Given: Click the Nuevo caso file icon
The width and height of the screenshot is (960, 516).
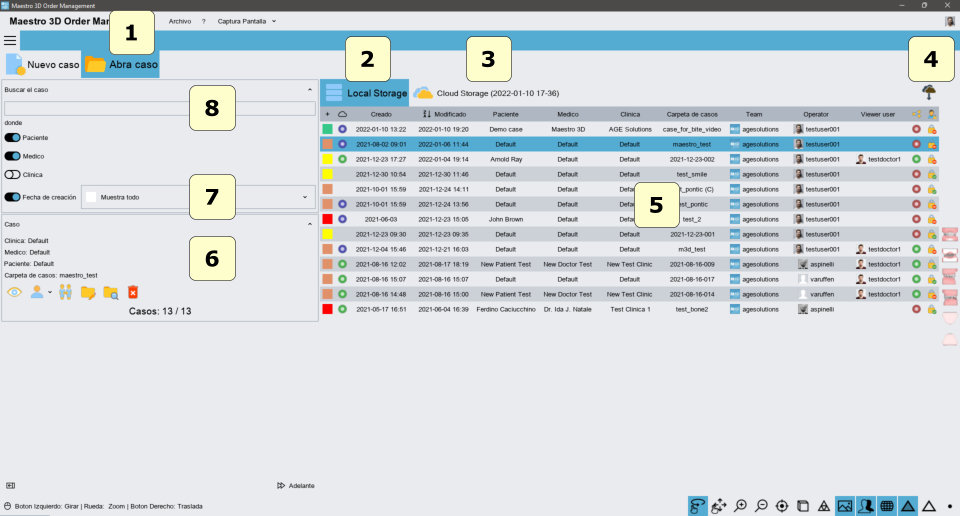Looking at the screenshot, I should [x=15, y=64].
